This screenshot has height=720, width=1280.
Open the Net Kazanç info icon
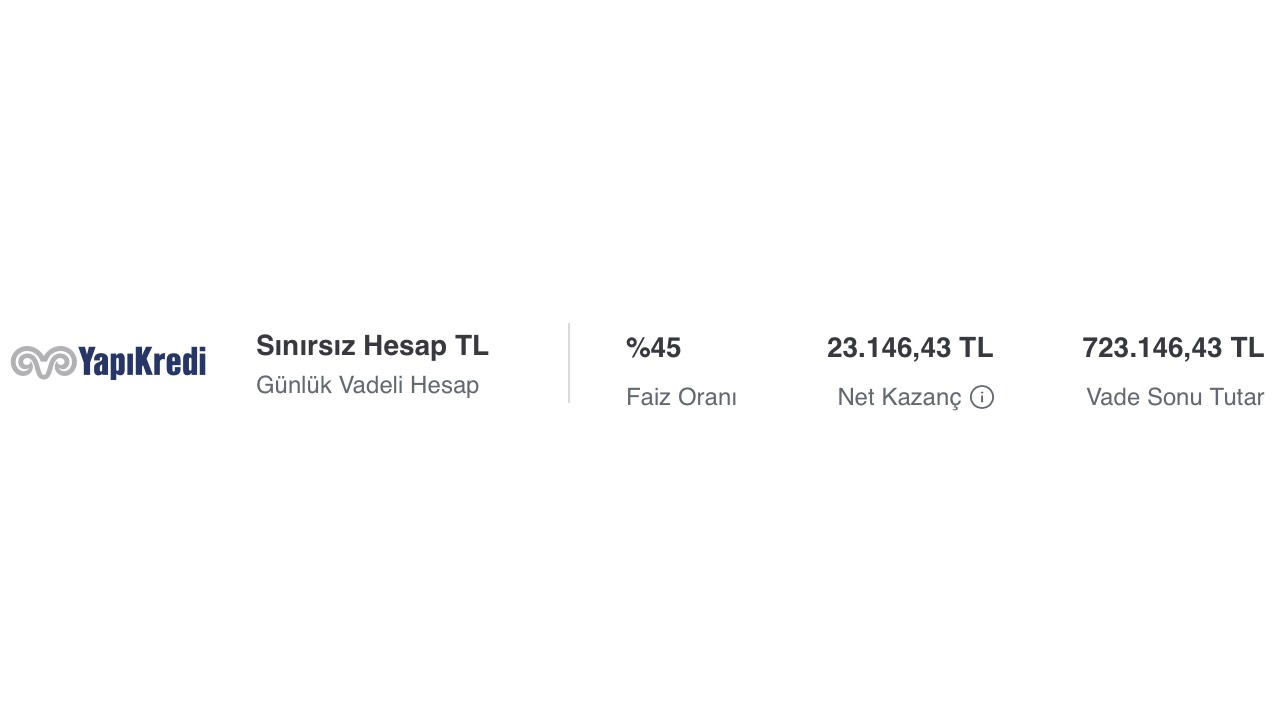pos(982,398)
